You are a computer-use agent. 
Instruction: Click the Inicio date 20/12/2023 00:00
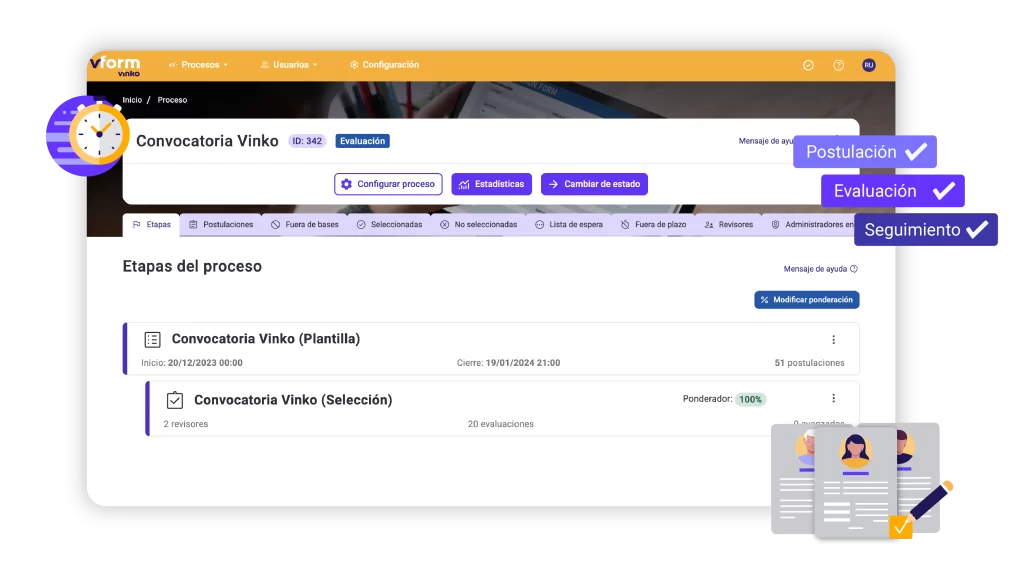tap(191, 363)
